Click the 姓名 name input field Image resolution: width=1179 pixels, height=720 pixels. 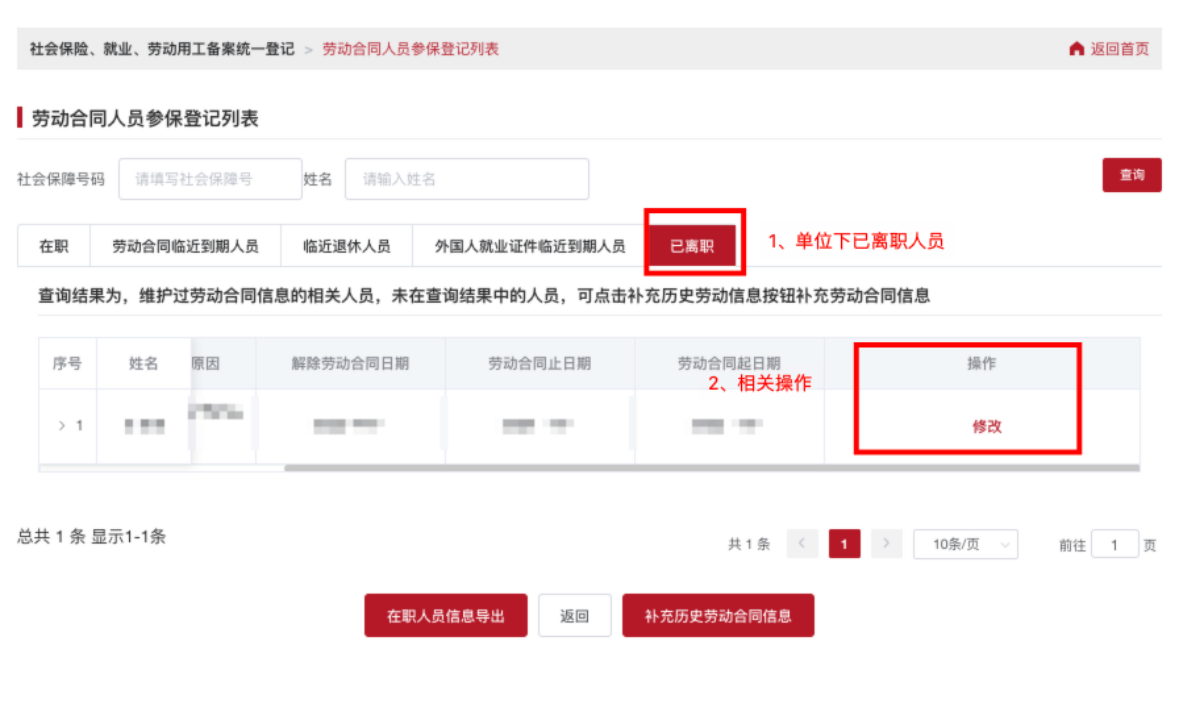466,179
